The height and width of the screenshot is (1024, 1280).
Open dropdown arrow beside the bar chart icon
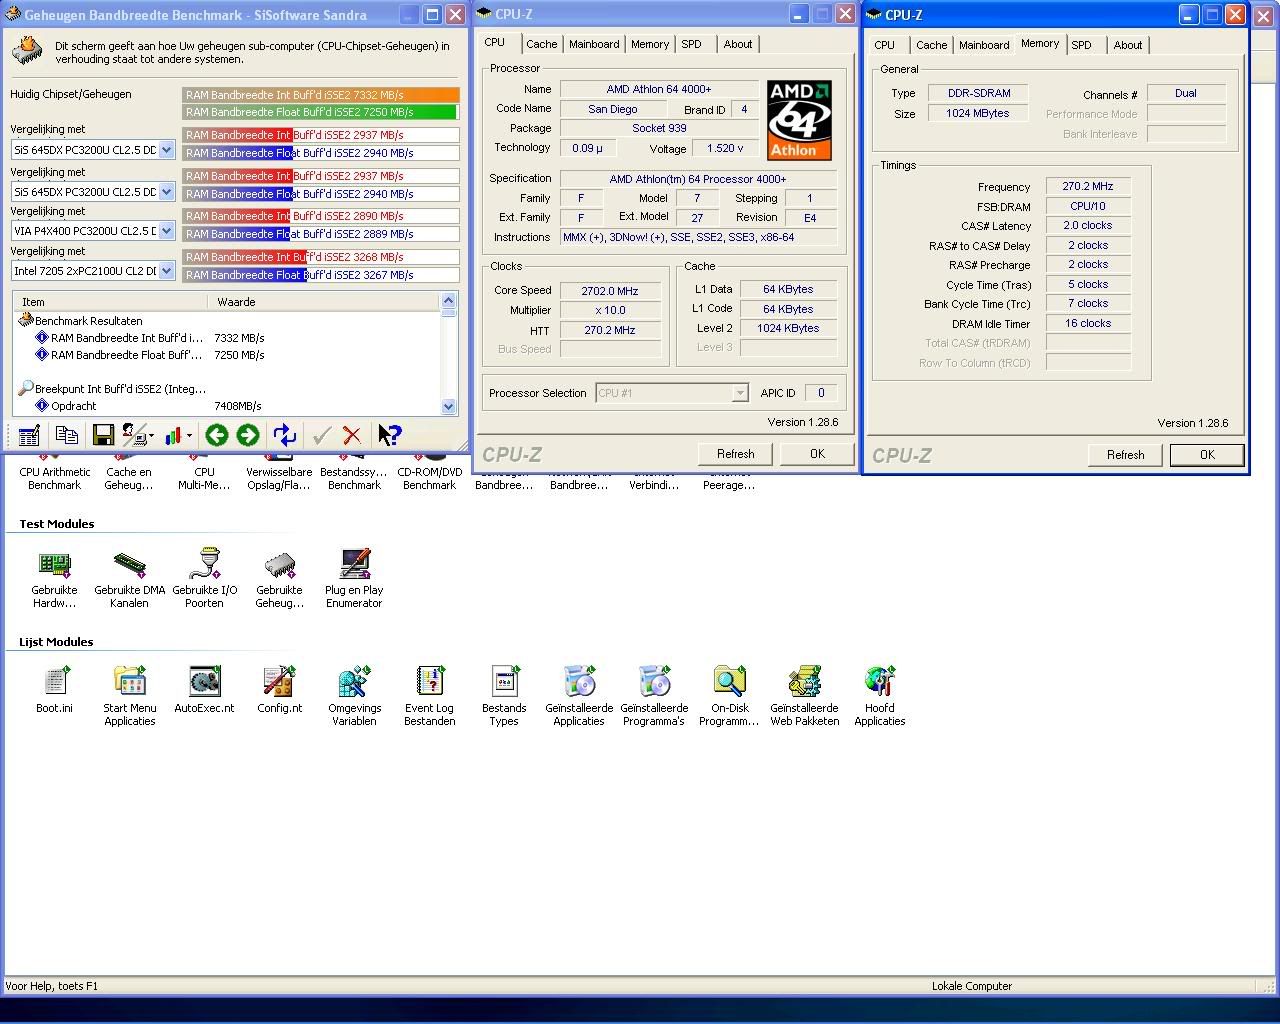tap(190, 436)
